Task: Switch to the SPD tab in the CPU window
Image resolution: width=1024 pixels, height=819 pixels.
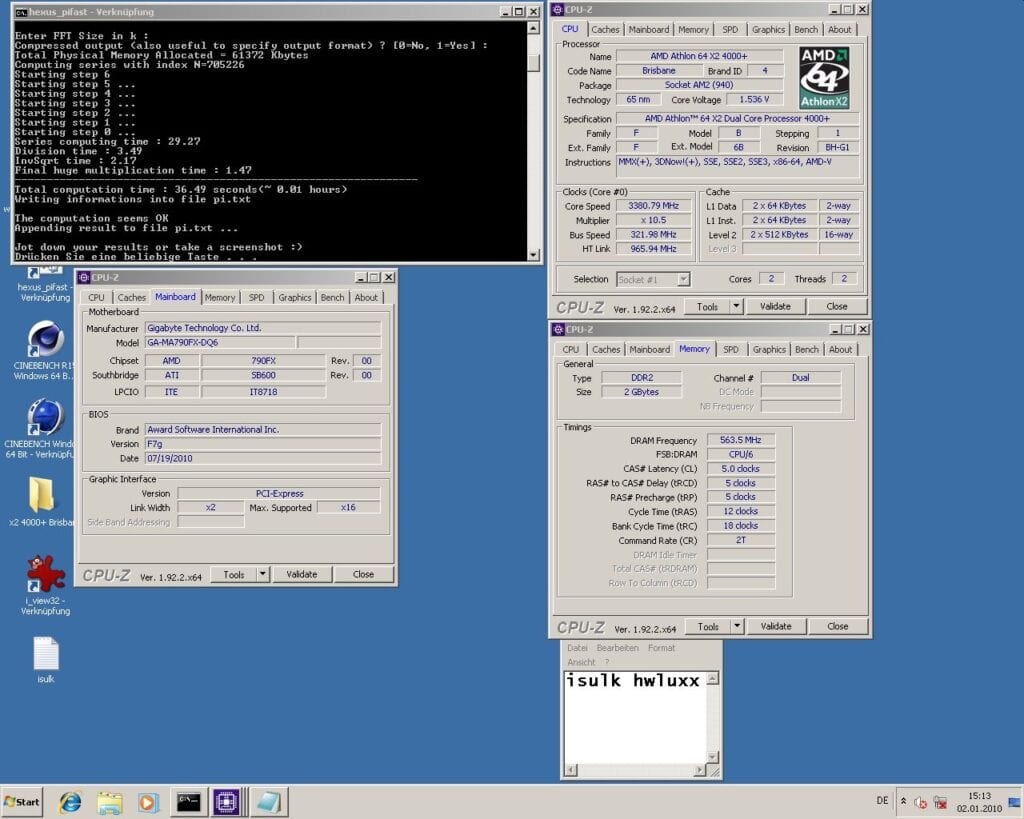Action: (x=730, y=29)
